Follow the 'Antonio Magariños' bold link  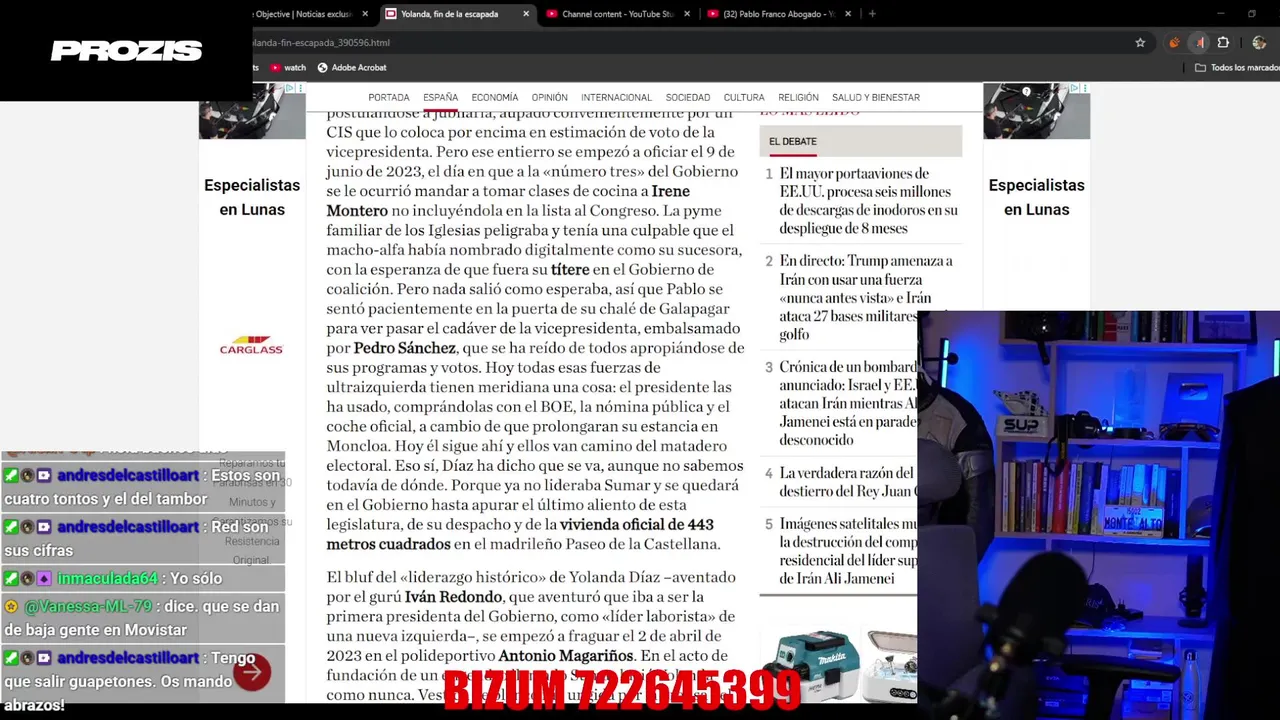[566, 656]
